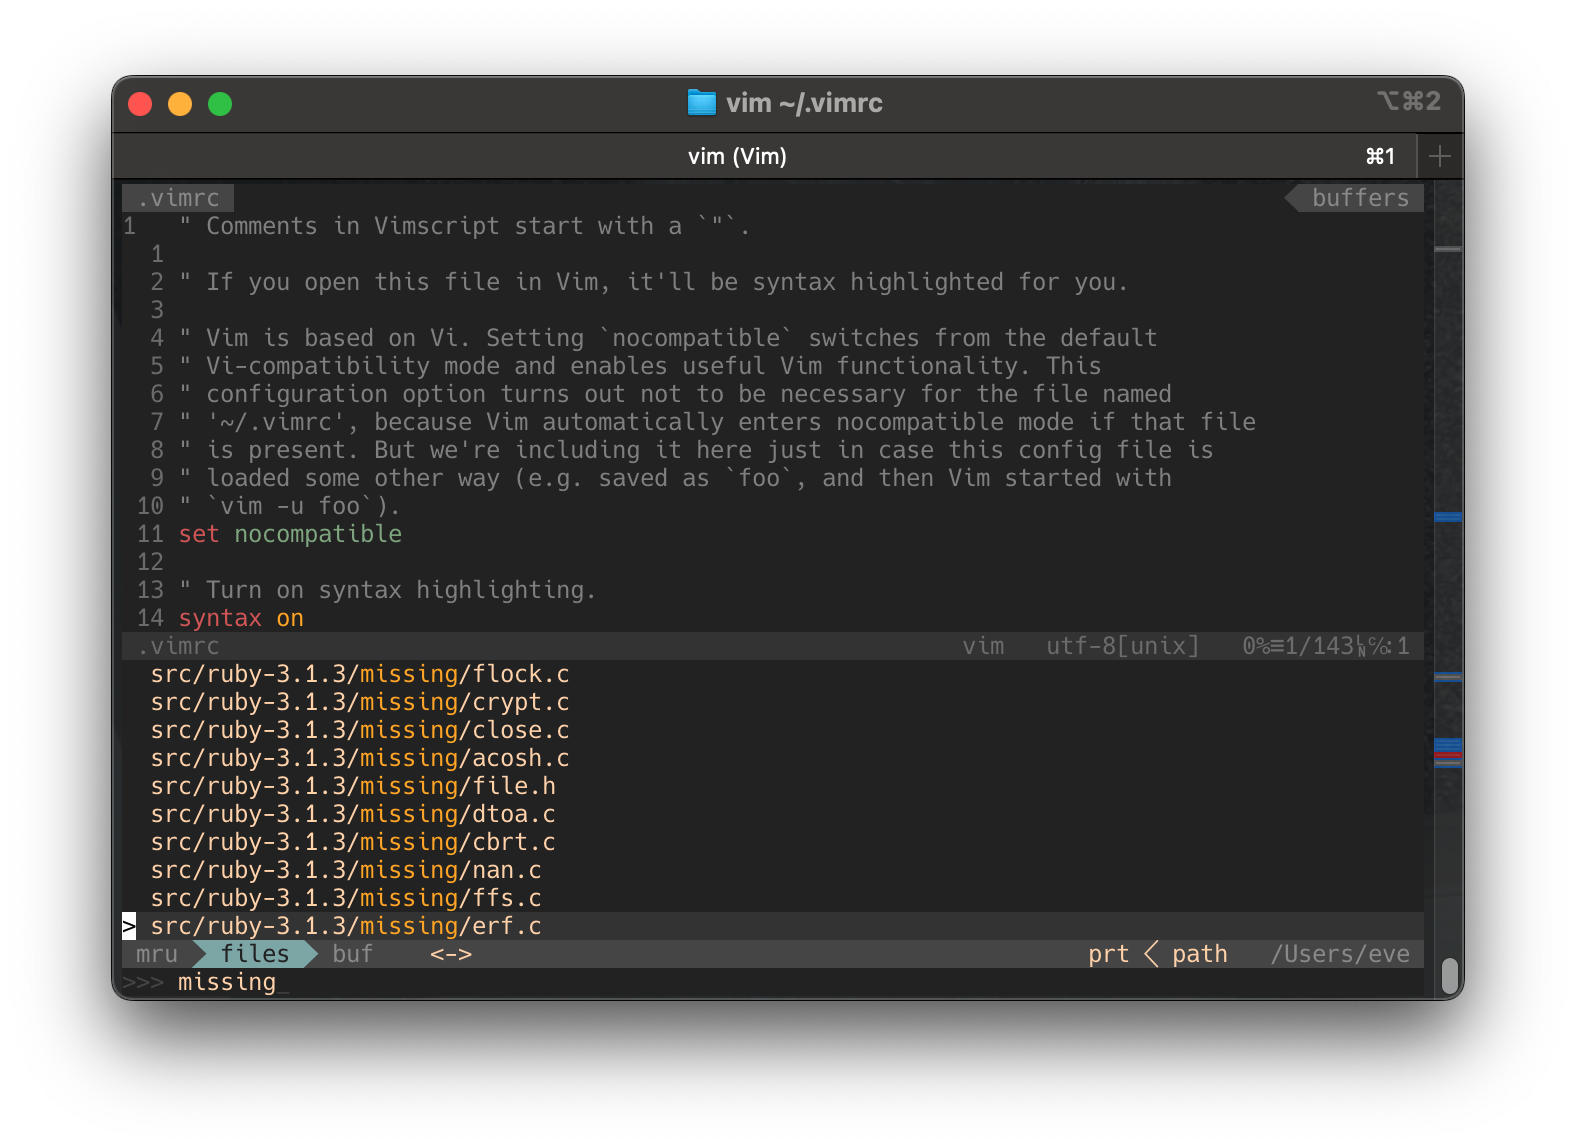This screenshot has height=1148, width=1576.
Task: Click the vim filetype in the status line
Action: [983, 646]
